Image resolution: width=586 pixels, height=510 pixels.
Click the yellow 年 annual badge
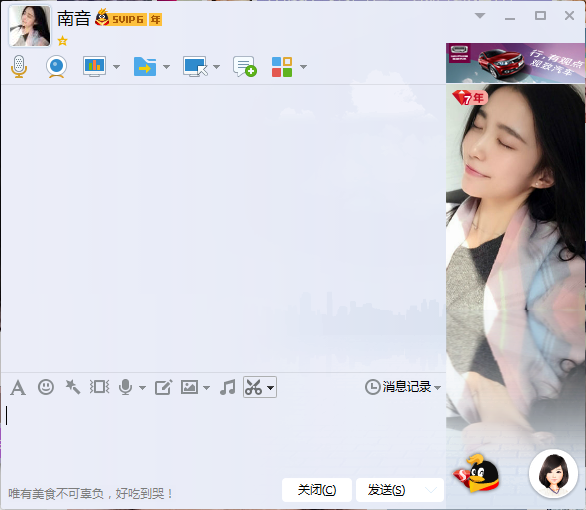coord(155,19)
